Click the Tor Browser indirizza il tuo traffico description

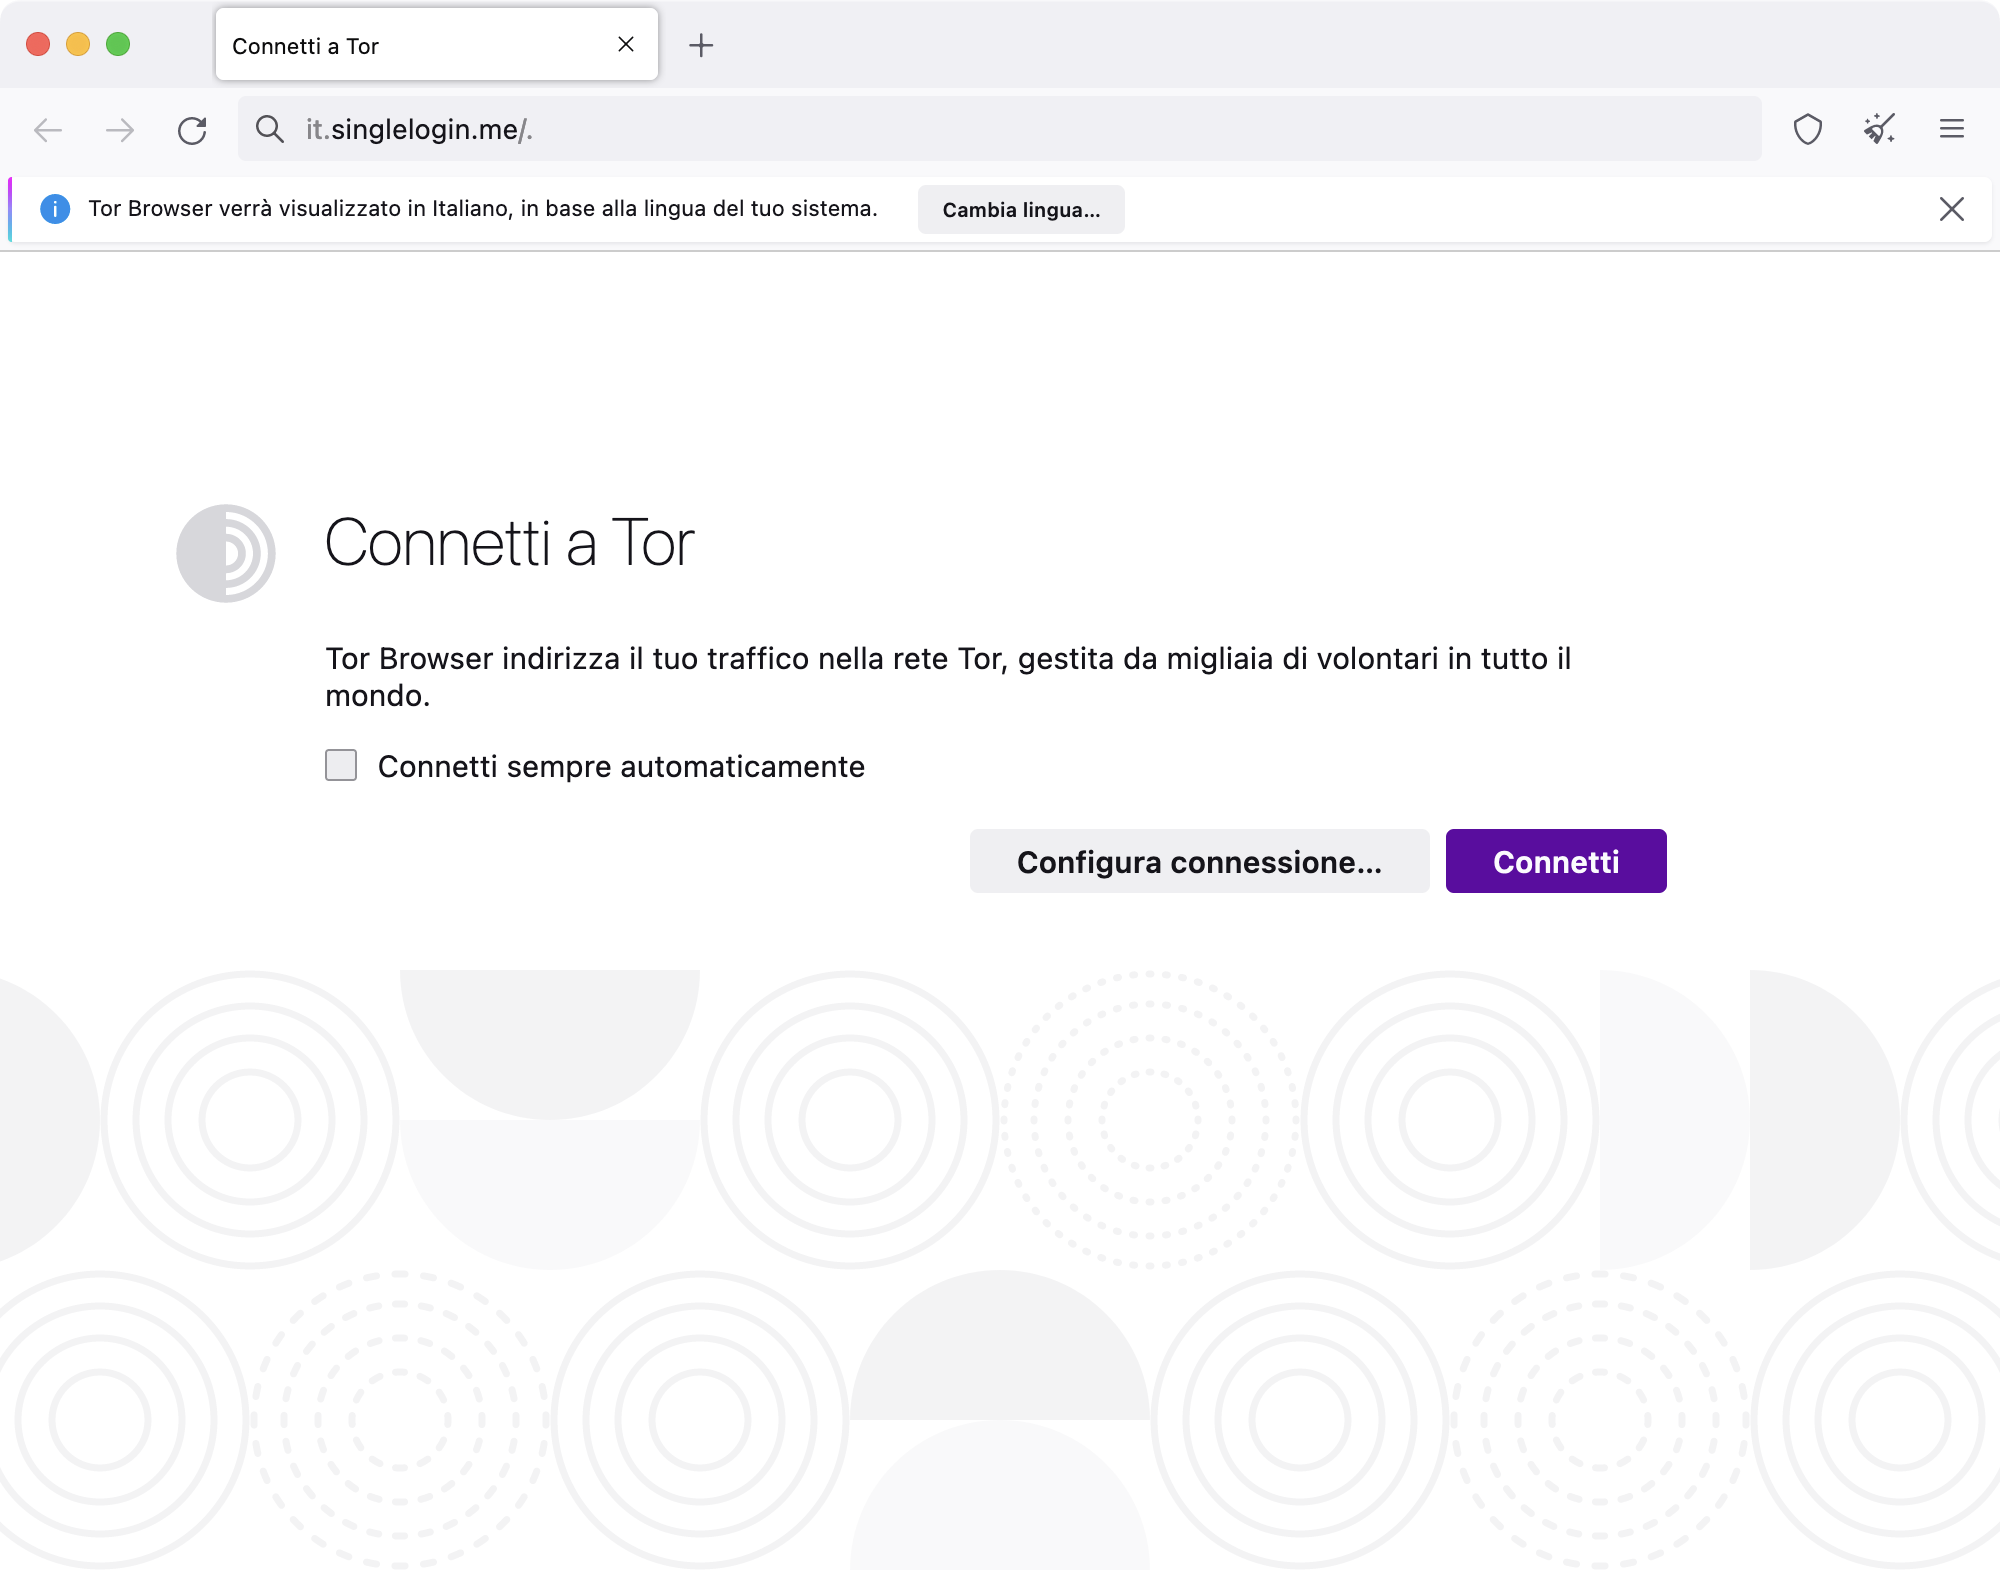pos(948,677)
